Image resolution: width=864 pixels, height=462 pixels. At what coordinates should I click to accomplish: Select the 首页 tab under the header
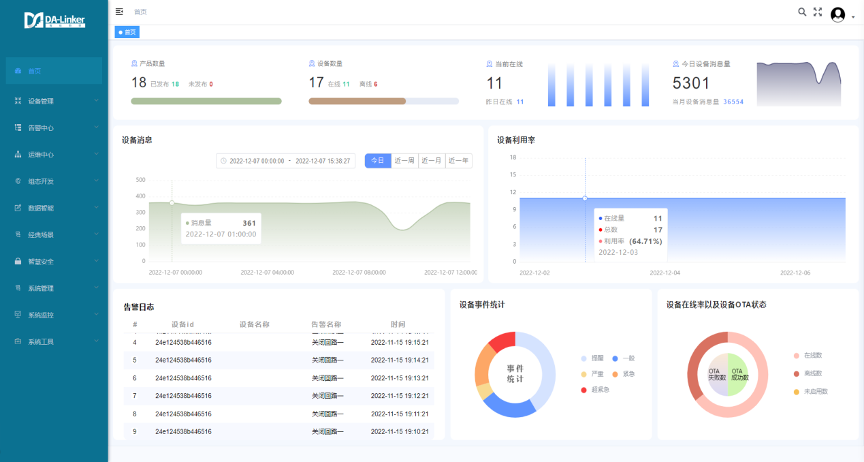pos(127,32)
